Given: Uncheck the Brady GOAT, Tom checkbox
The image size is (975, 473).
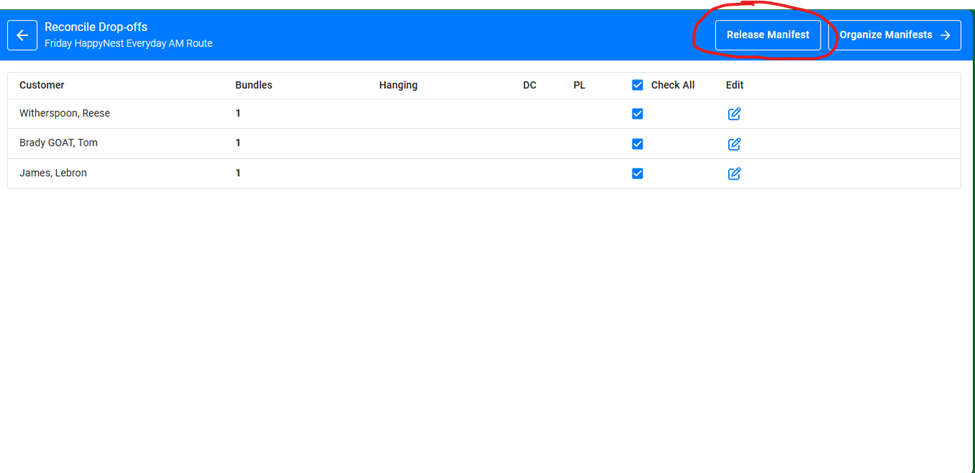Looking at the screenshot, I should click(x=638, y=144).
